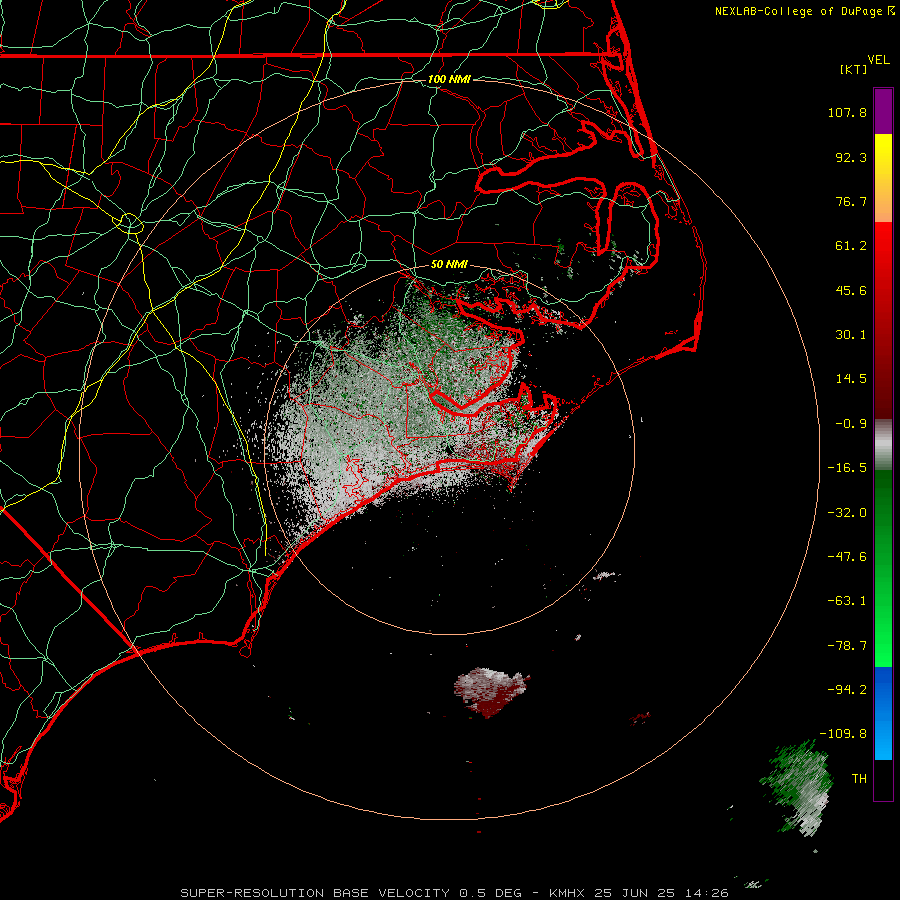Click the red outbound velocity echo offshore

click(491, 692)
